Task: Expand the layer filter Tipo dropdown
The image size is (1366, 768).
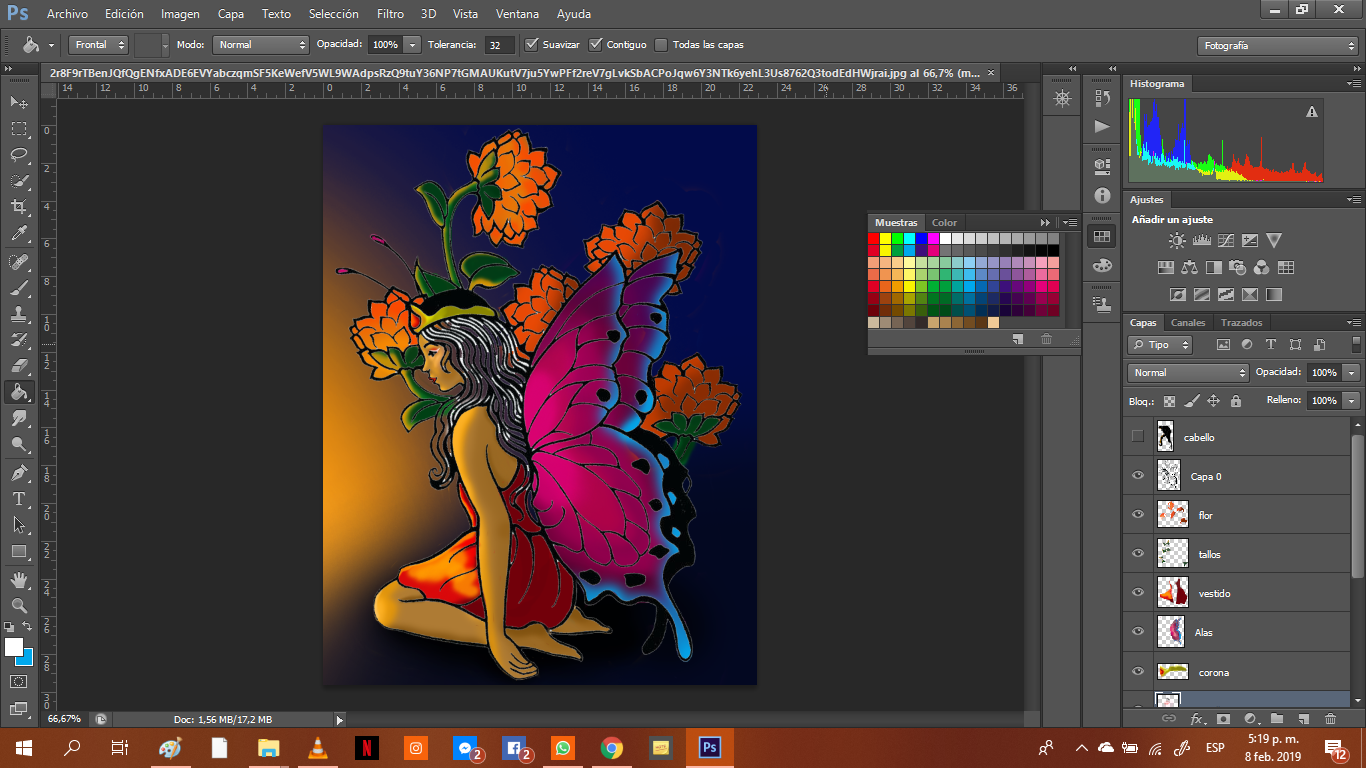Action: (x=1160, y=345)
